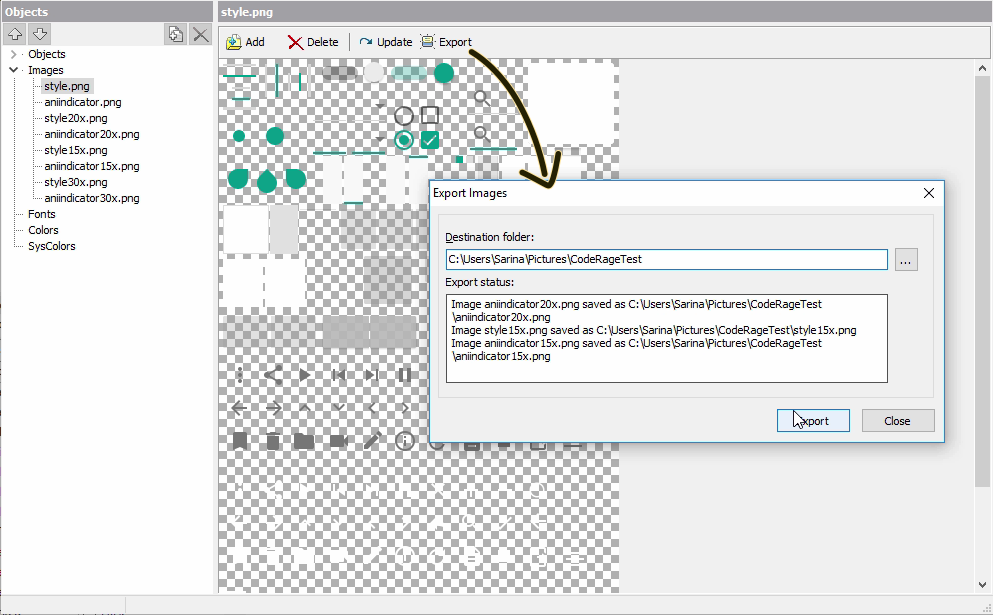The height and width of the screenshot is (615, 993).
Task: Click the large teal switch knob sprite
Action: coord(444,73)
